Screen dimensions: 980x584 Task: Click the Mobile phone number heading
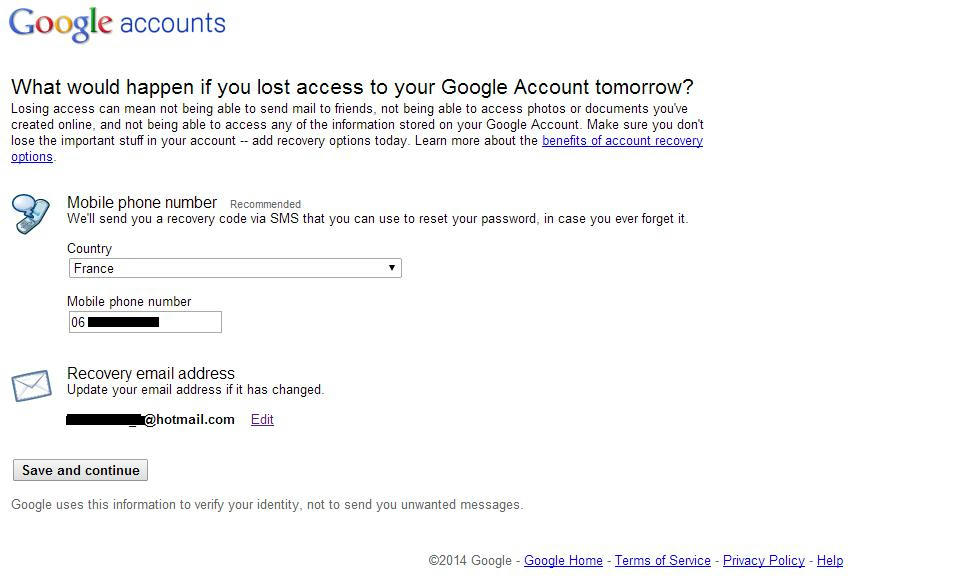coord(142,203)
